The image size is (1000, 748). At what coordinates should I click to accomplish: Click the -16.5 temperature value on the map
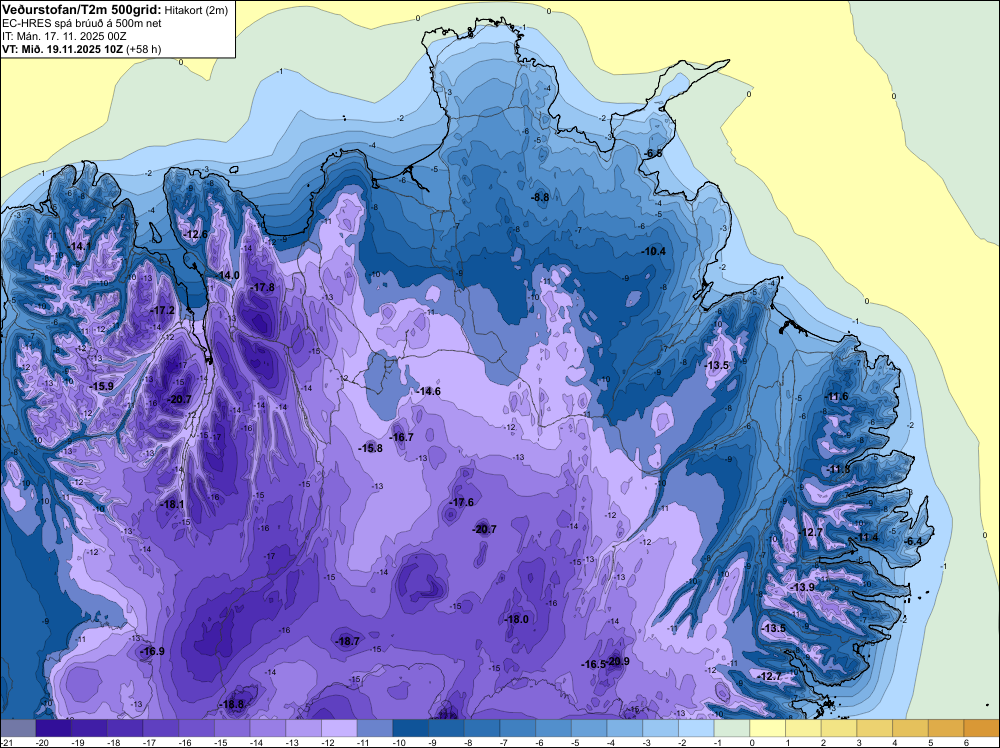click(x=593, y=664)
